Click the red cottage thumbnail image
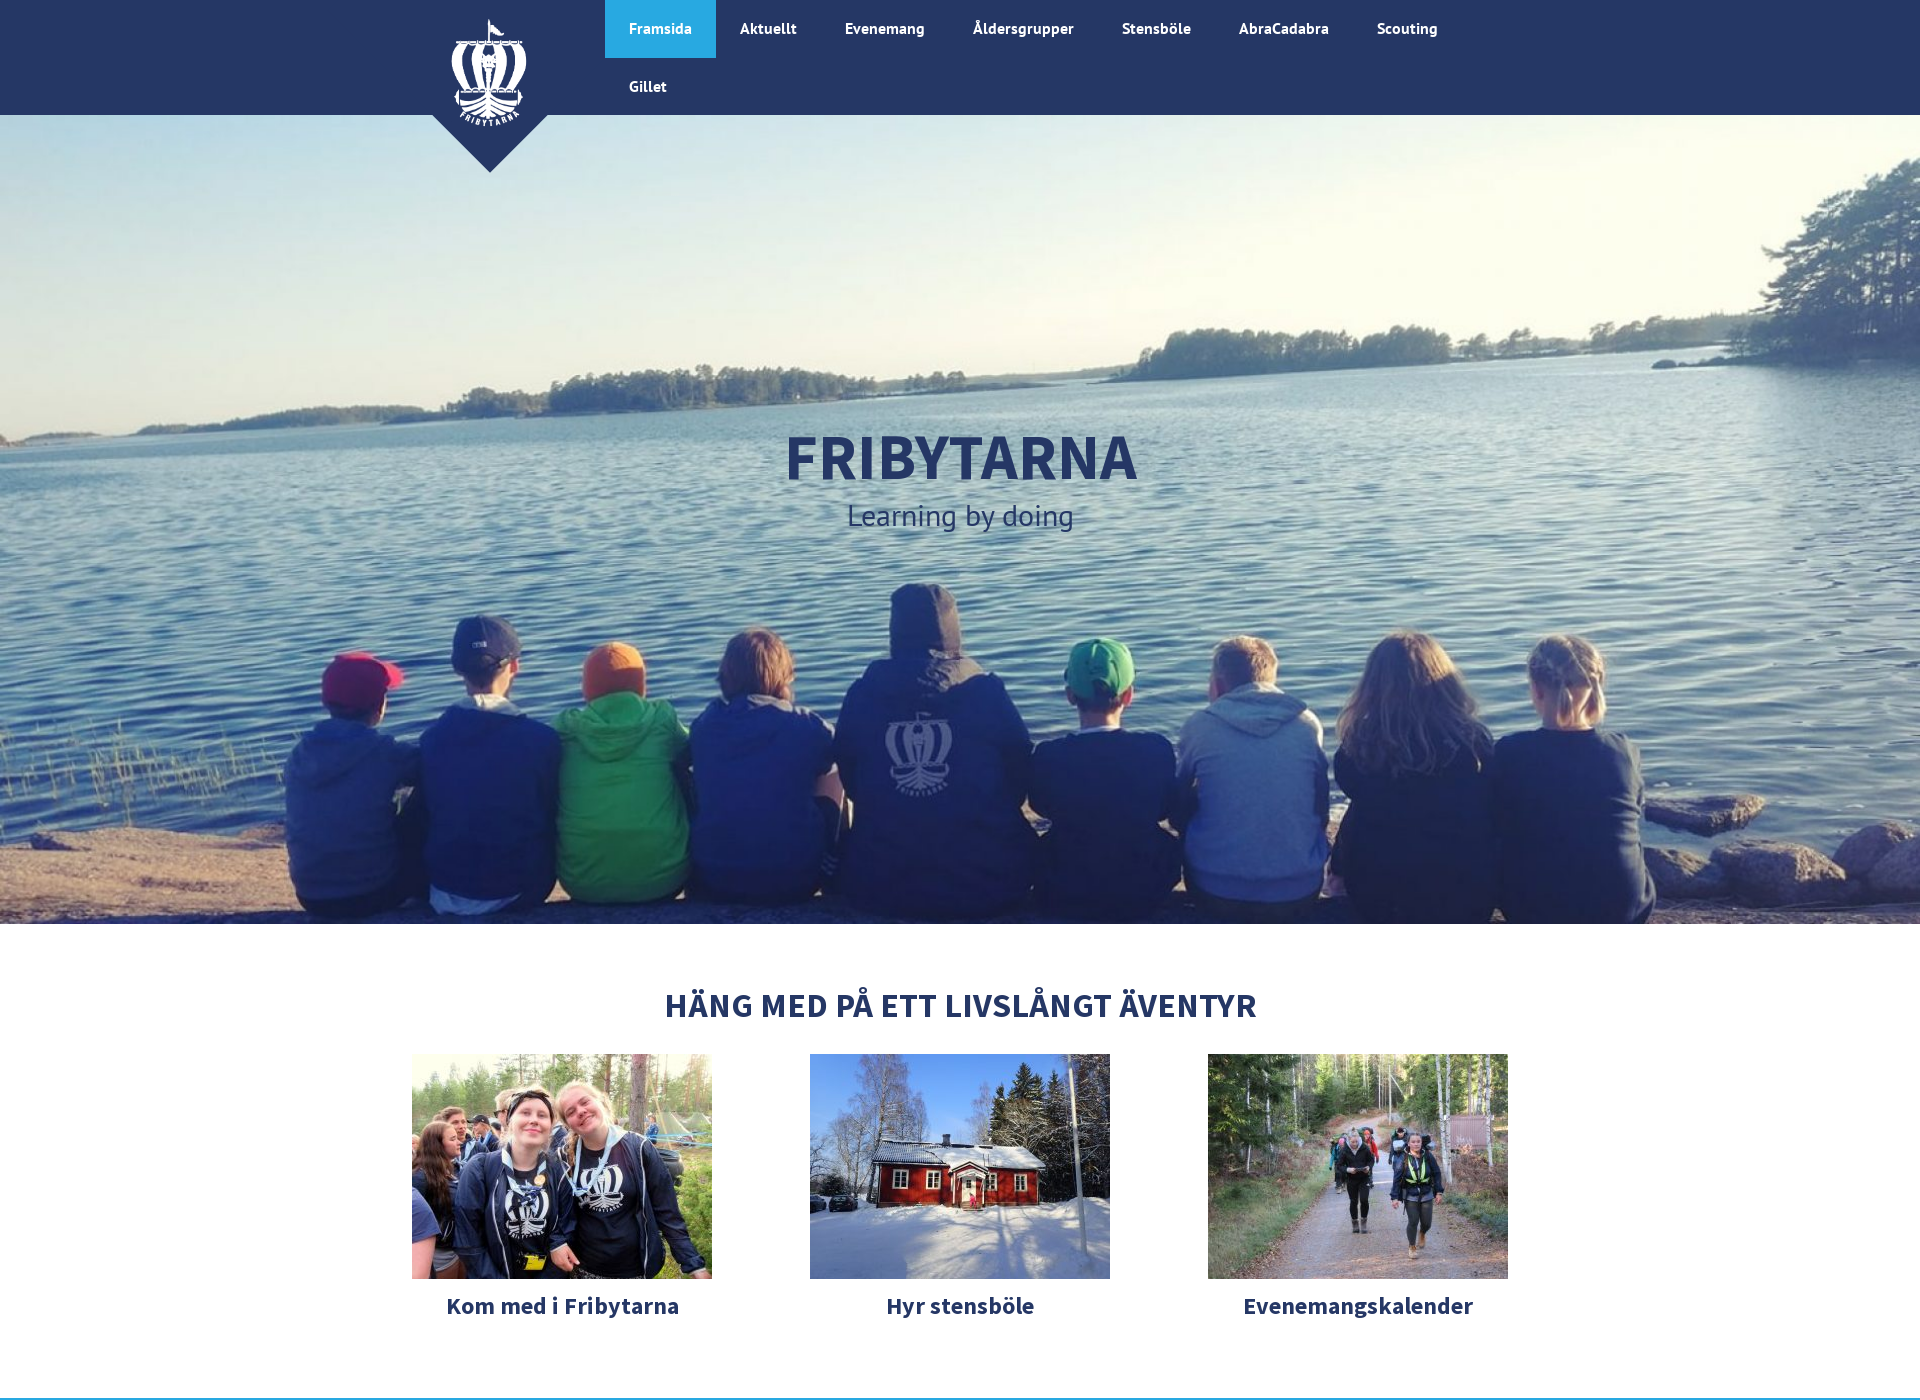Screen dimensions: 1920x1400 (960, 1164)
